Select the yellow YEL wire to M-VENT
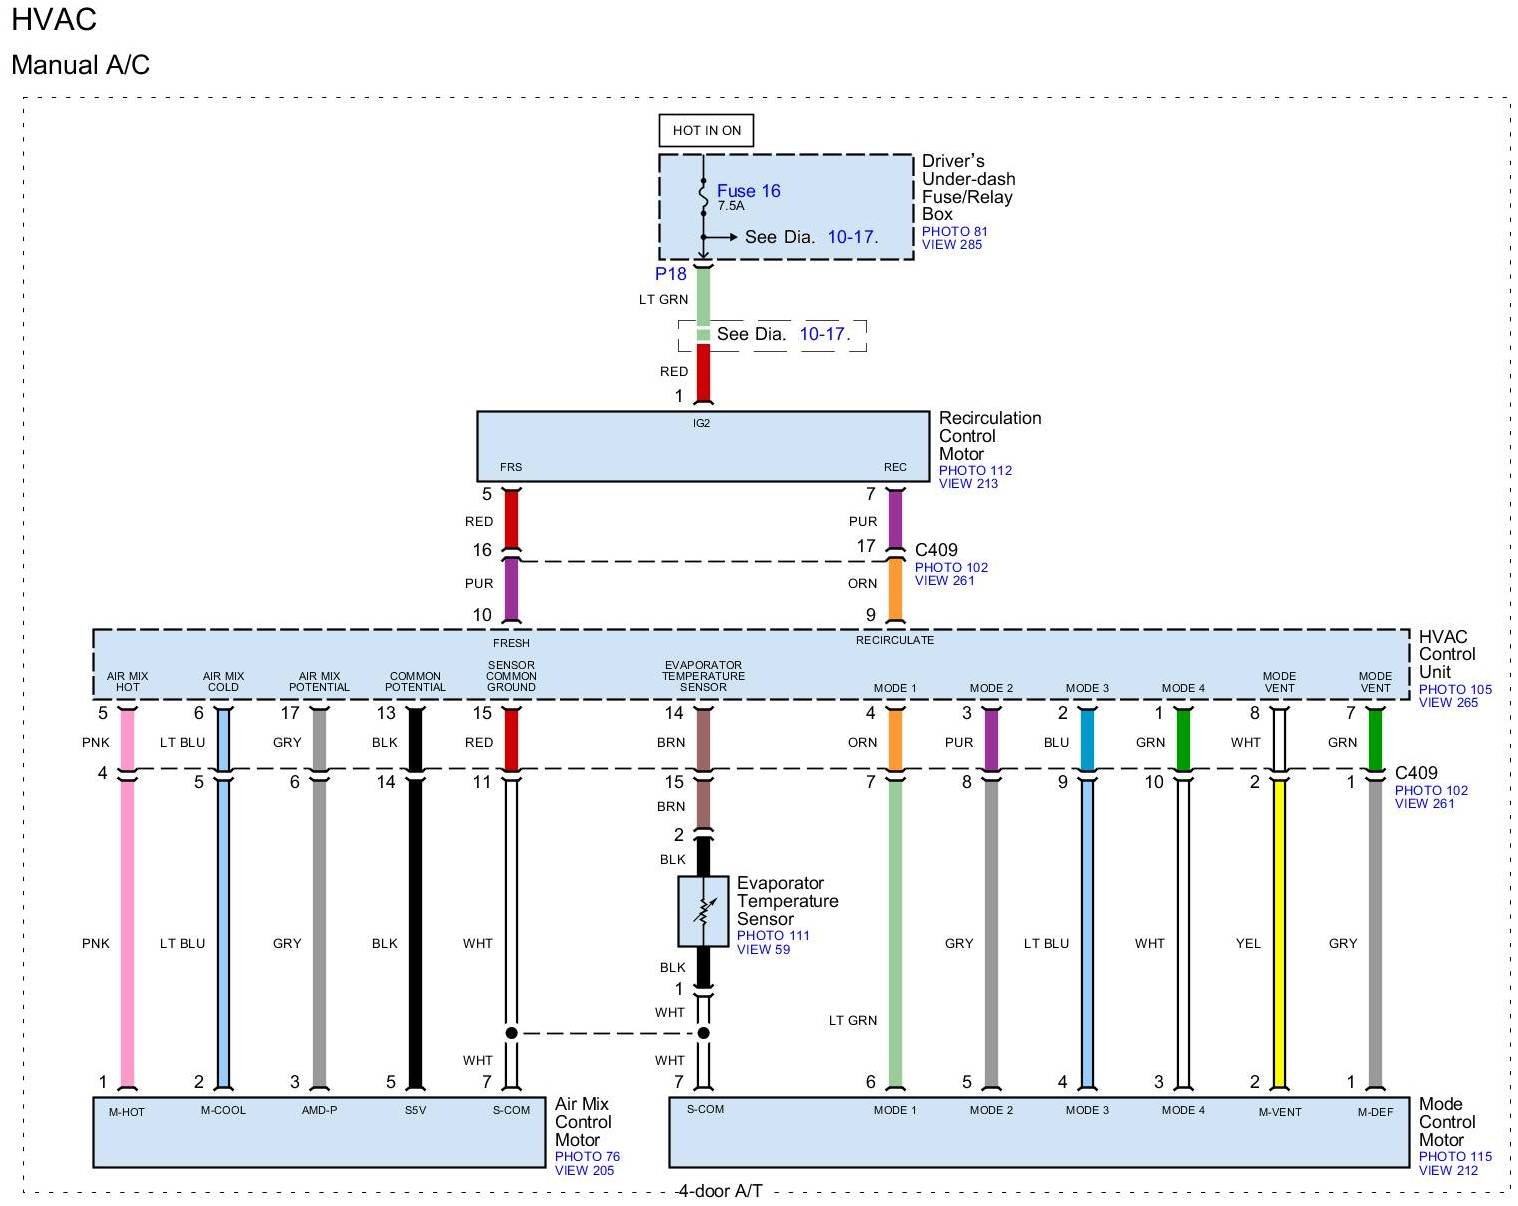 click(x=1279, y=930)
